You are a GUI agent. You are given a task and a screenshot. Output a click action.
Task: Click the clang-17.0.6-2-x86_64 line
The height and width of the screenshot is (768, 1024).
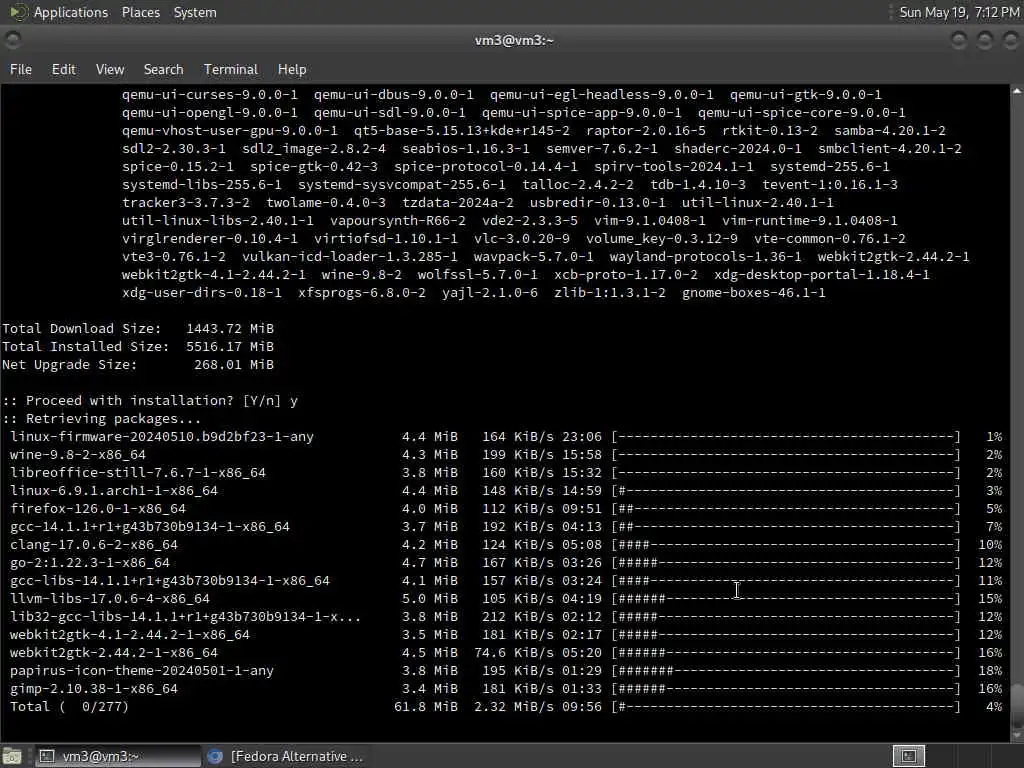point(505,545)
